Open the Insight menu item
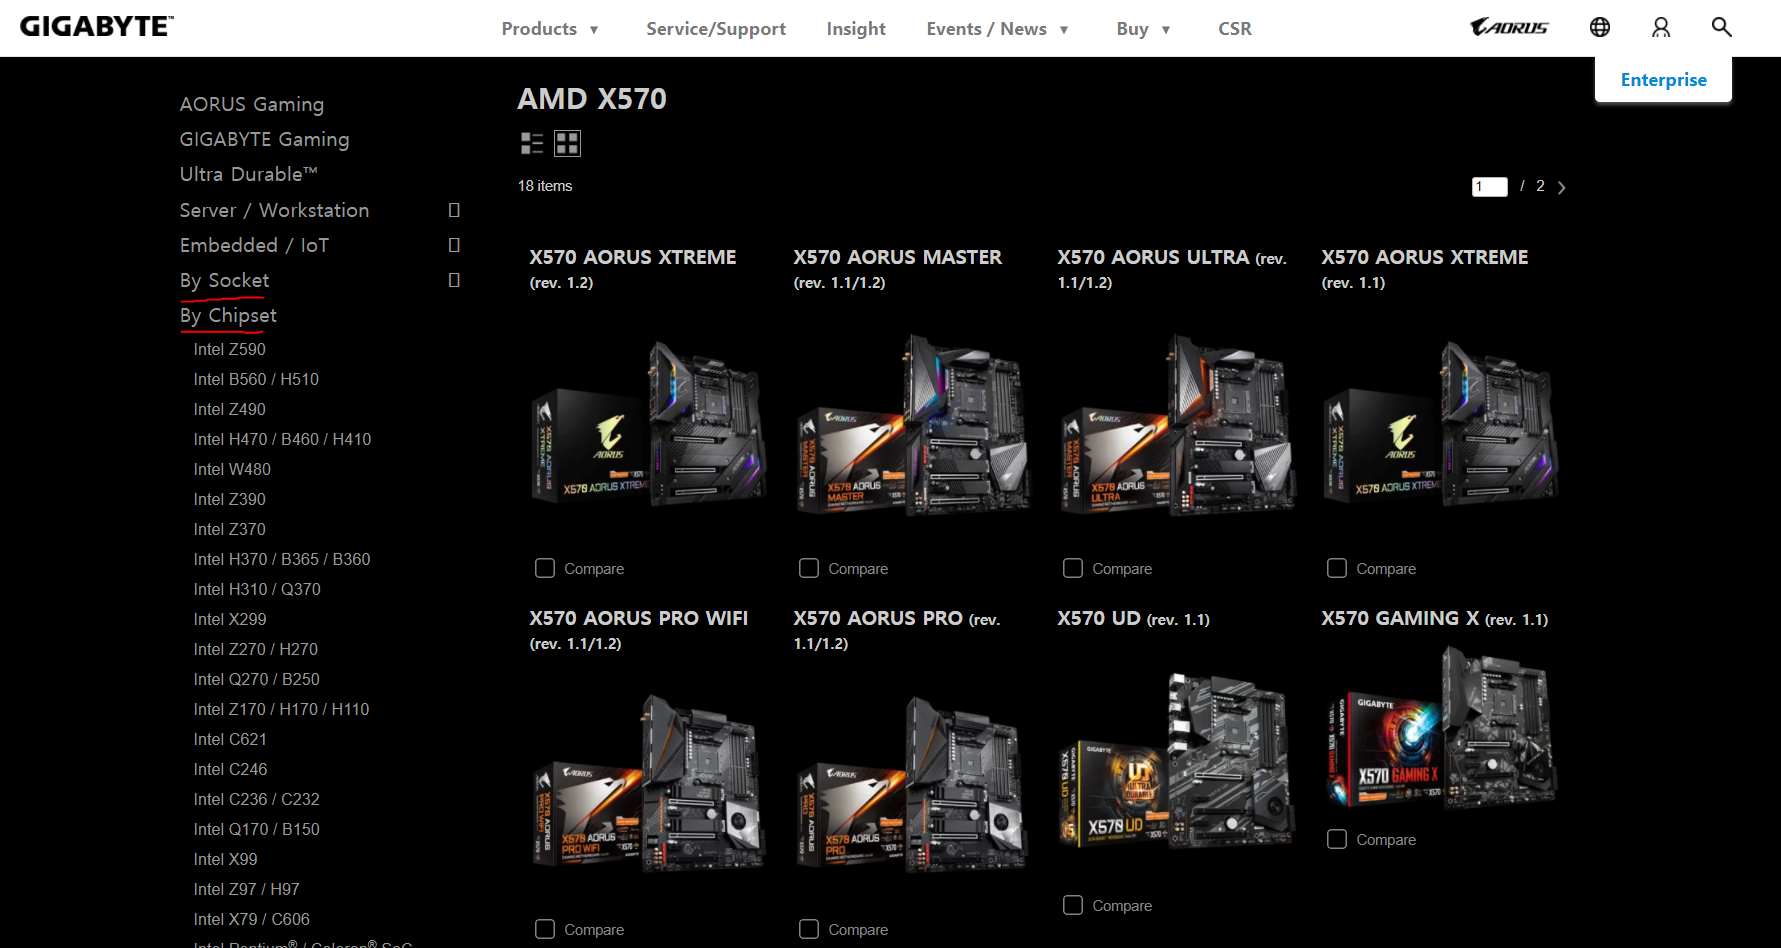This screenshot has width=1781, height=948. point(856,29)
